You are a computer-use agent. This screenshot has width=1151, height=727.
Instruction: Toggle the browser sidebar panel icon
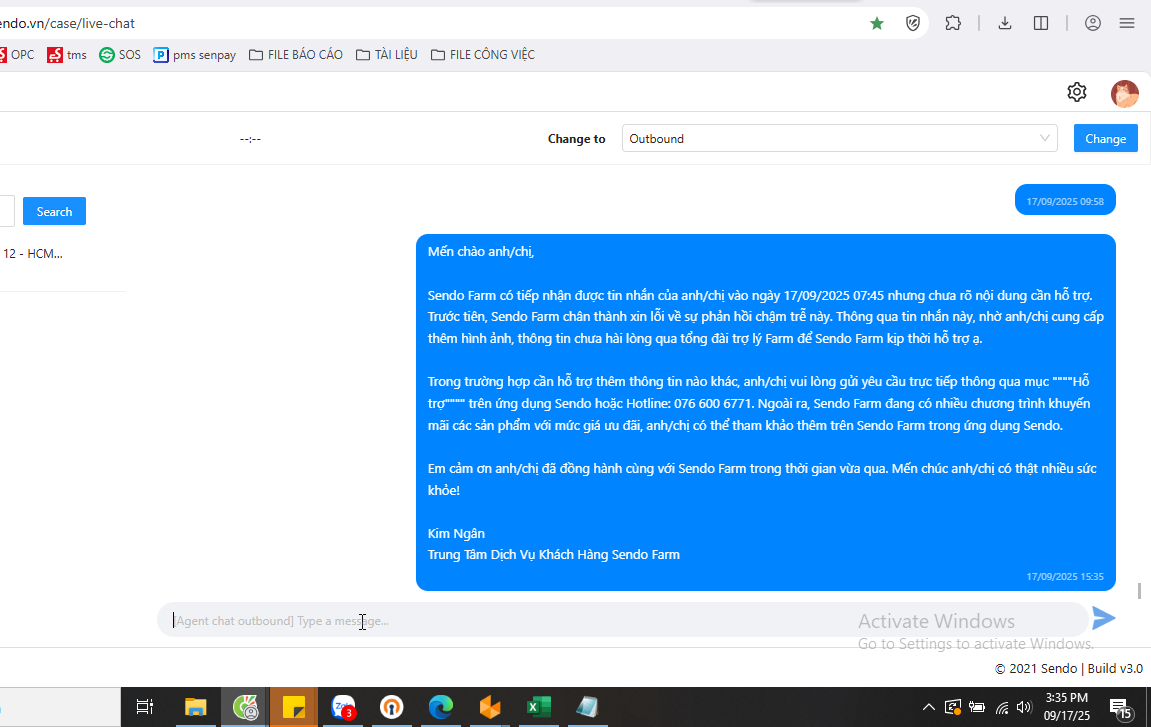tap(1041, 23)
